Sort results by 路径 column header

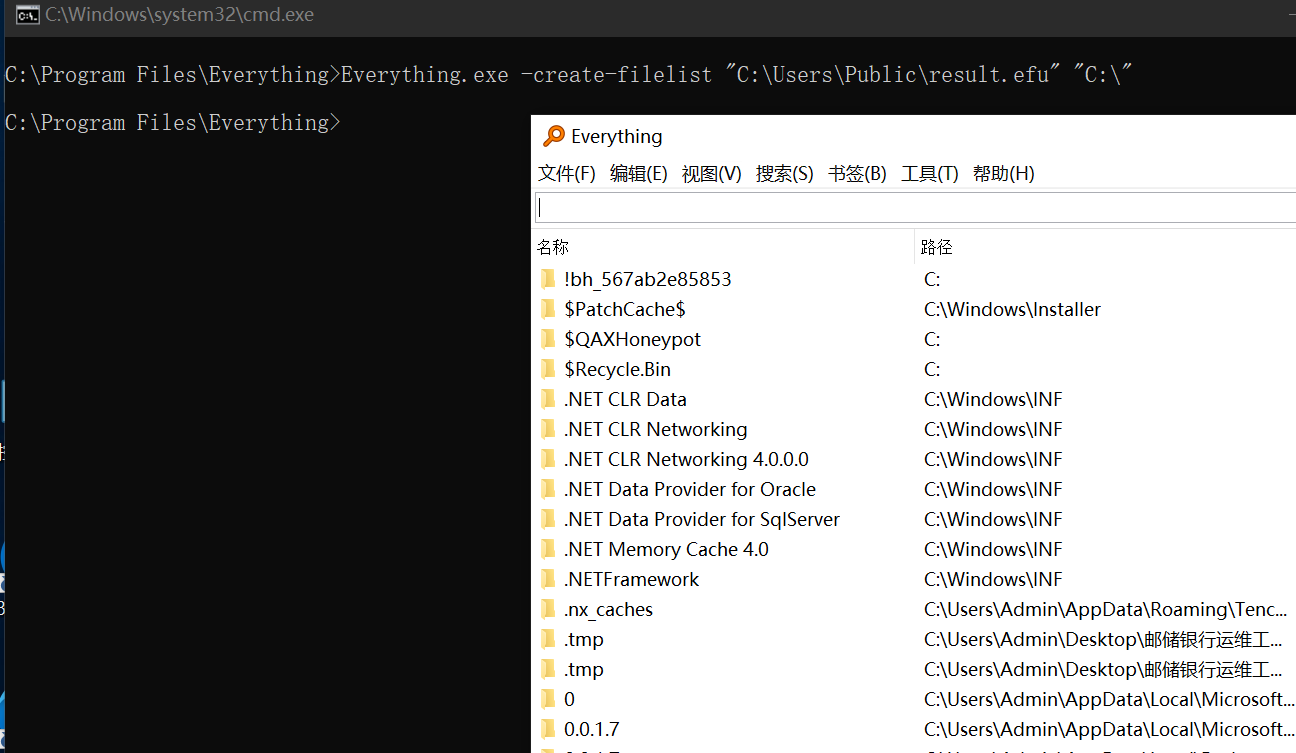click(x=937, y=247)
